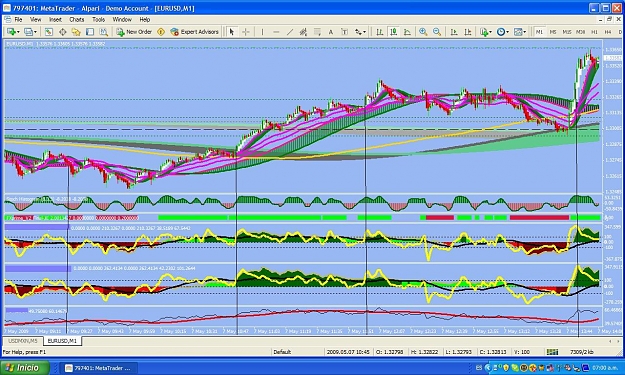Toggle the Navigator star-folder icon
Image resolution: width=625 pixels, height=375 pixels.
76,32
